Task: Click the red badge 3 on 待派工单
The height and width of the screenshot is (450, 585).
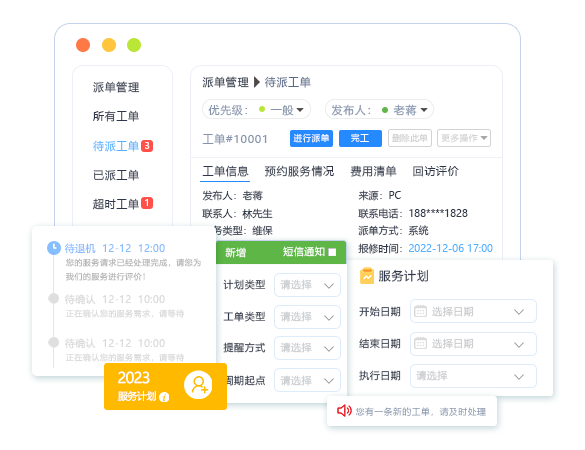Action: [147, 146]
